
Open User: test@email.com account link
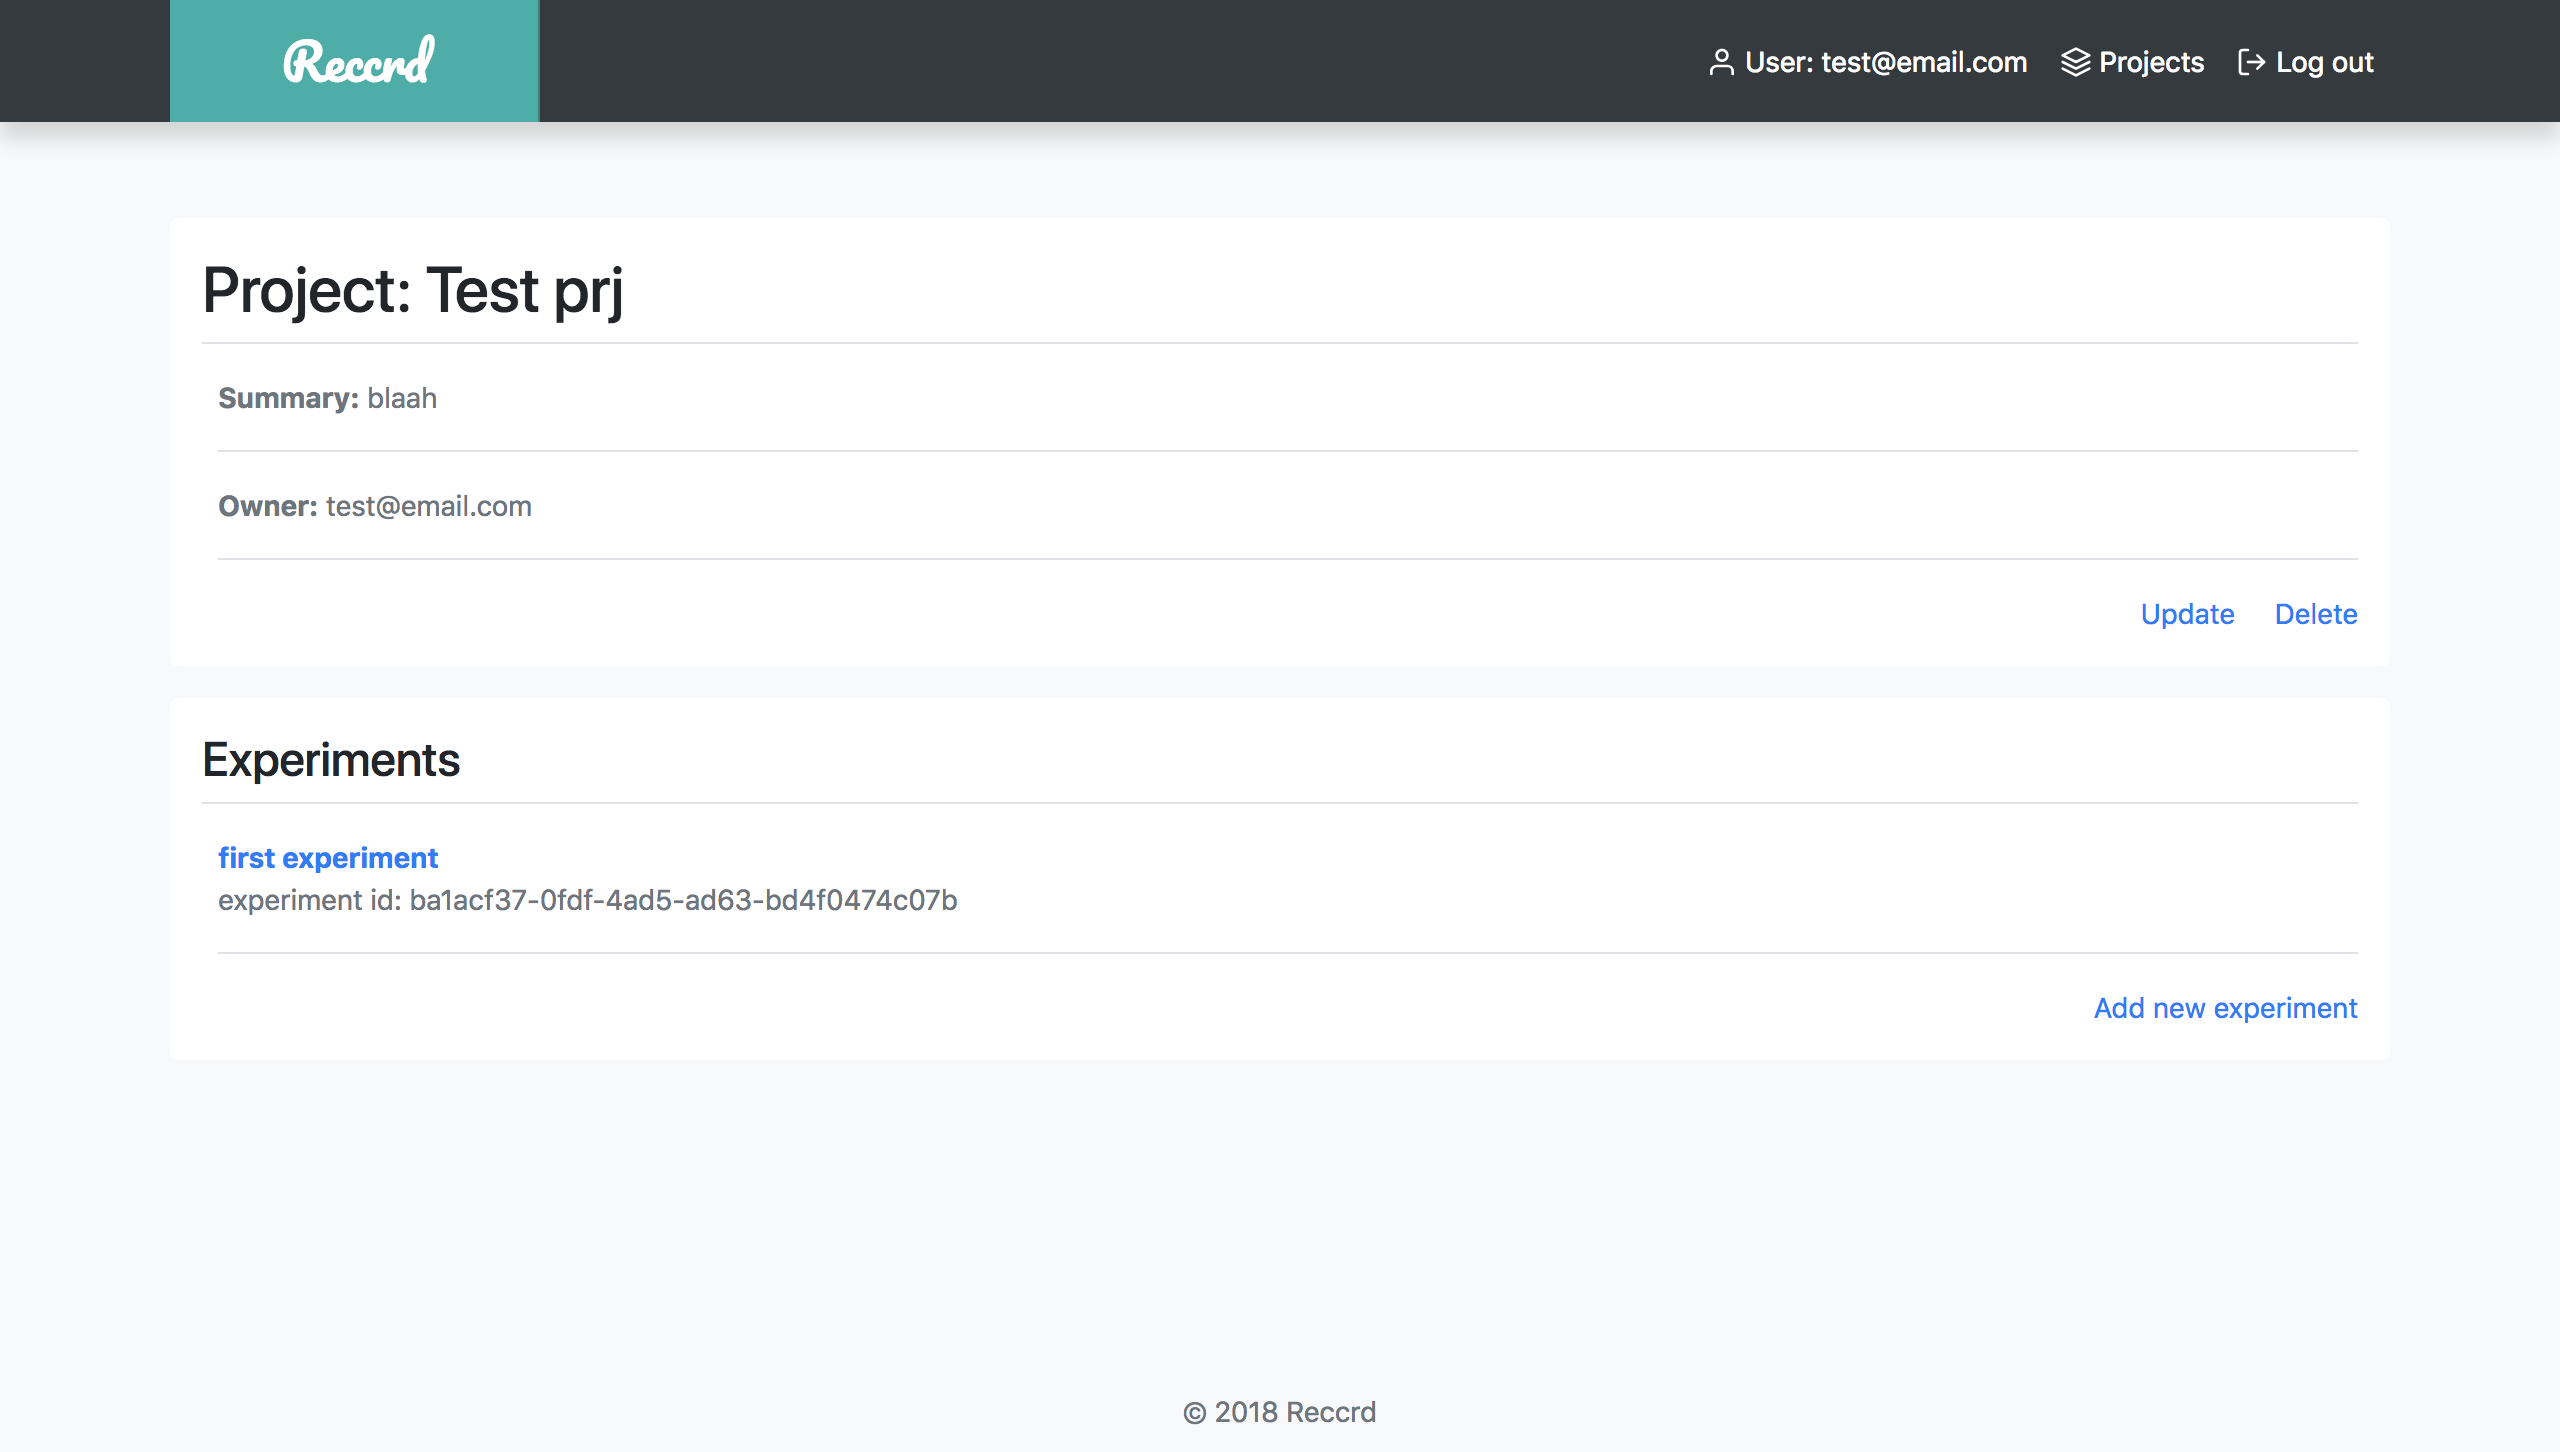1885,62
